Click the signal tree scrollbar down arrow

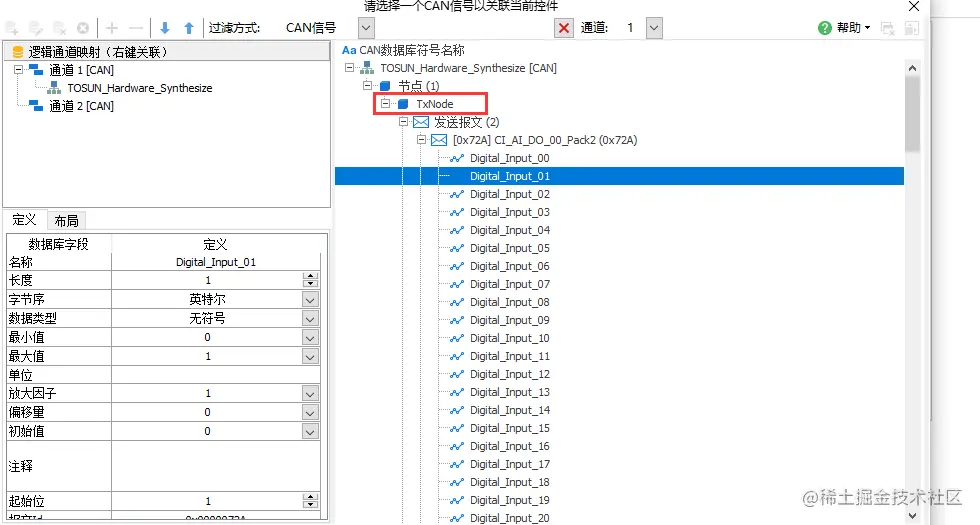click(912, 516)
